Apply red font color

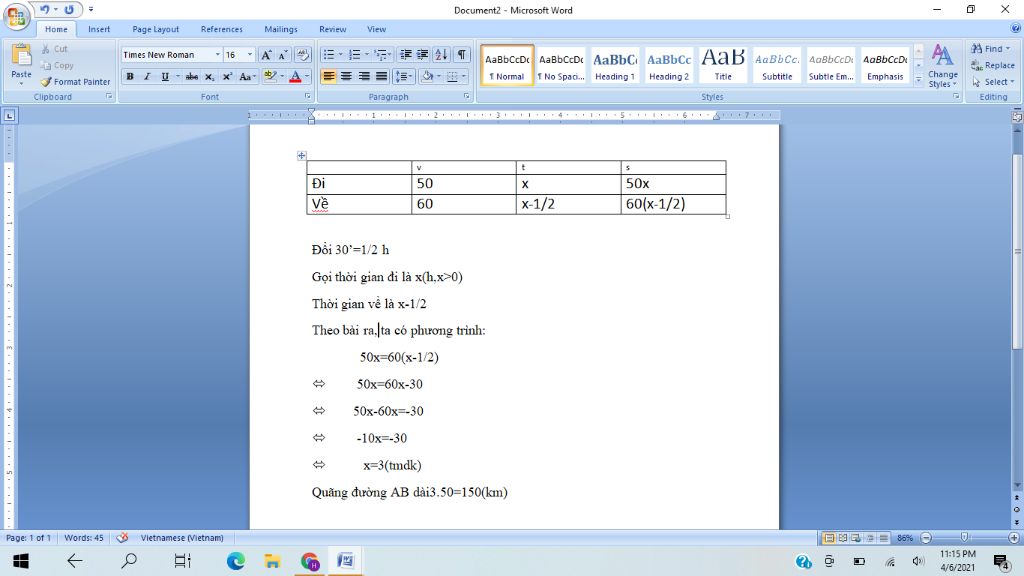point(295,76)
